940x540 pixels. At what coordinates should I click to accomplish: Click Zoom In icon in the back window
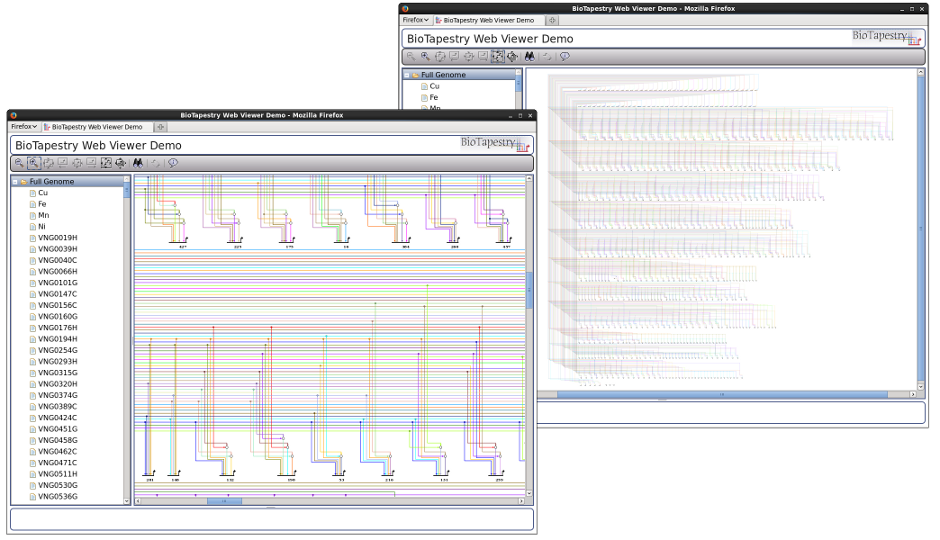click(x=425, y=56)
